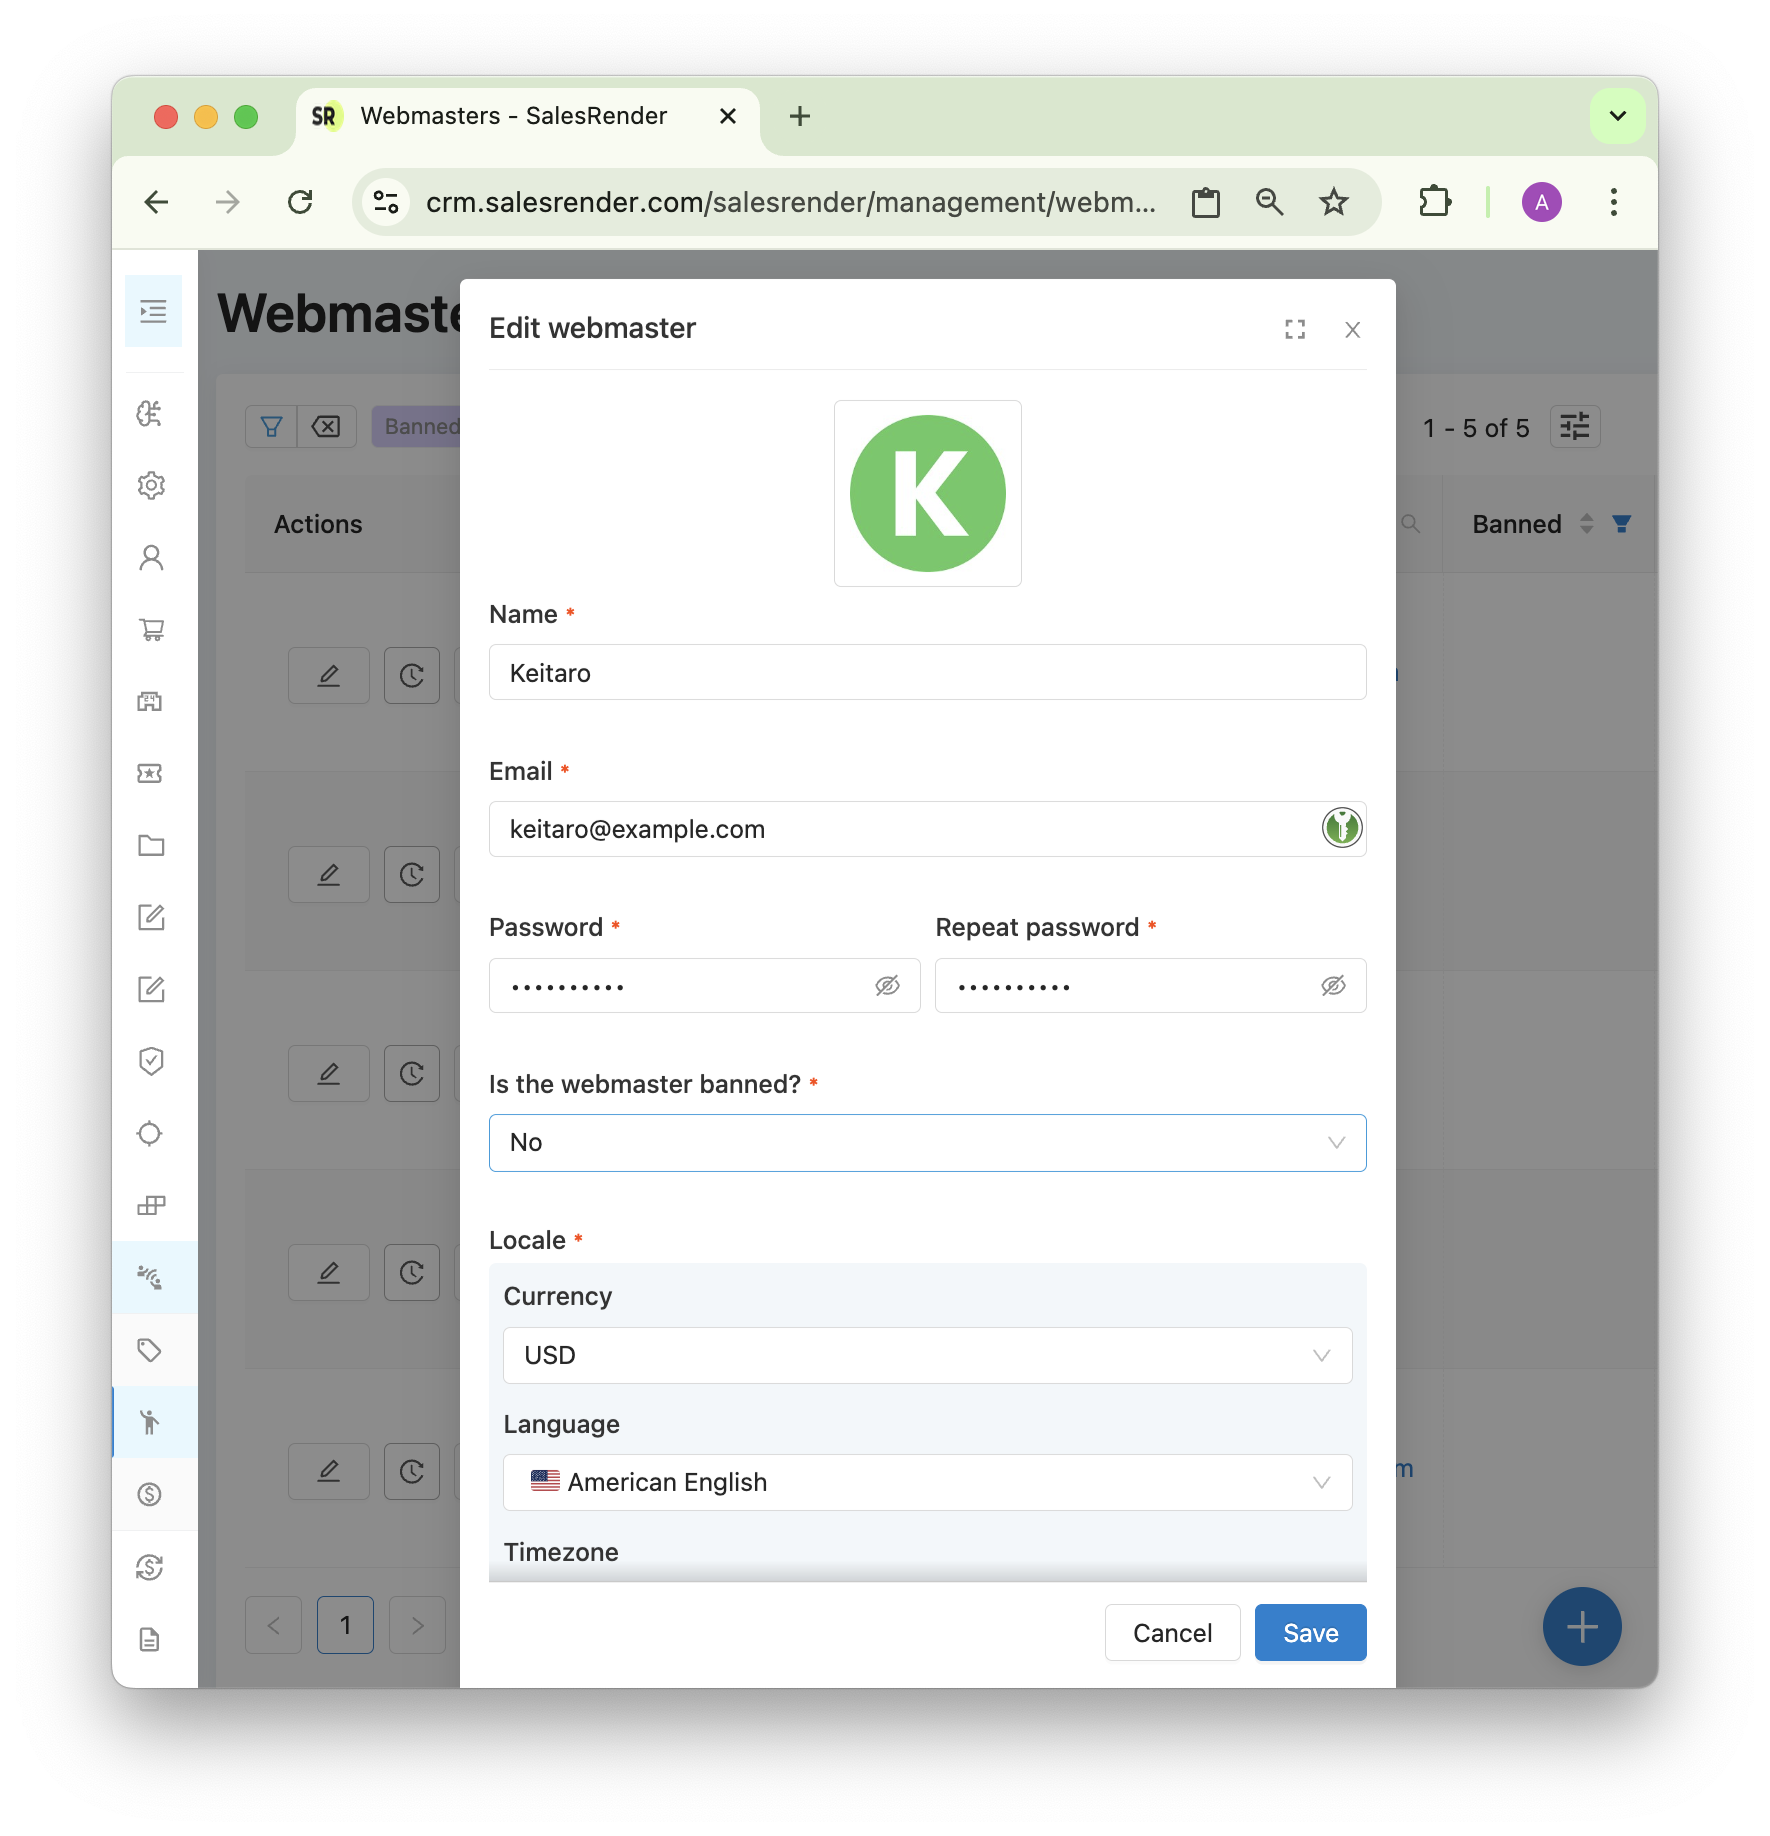
Task: Open the table column settings icon
Action: [1575, 427]
